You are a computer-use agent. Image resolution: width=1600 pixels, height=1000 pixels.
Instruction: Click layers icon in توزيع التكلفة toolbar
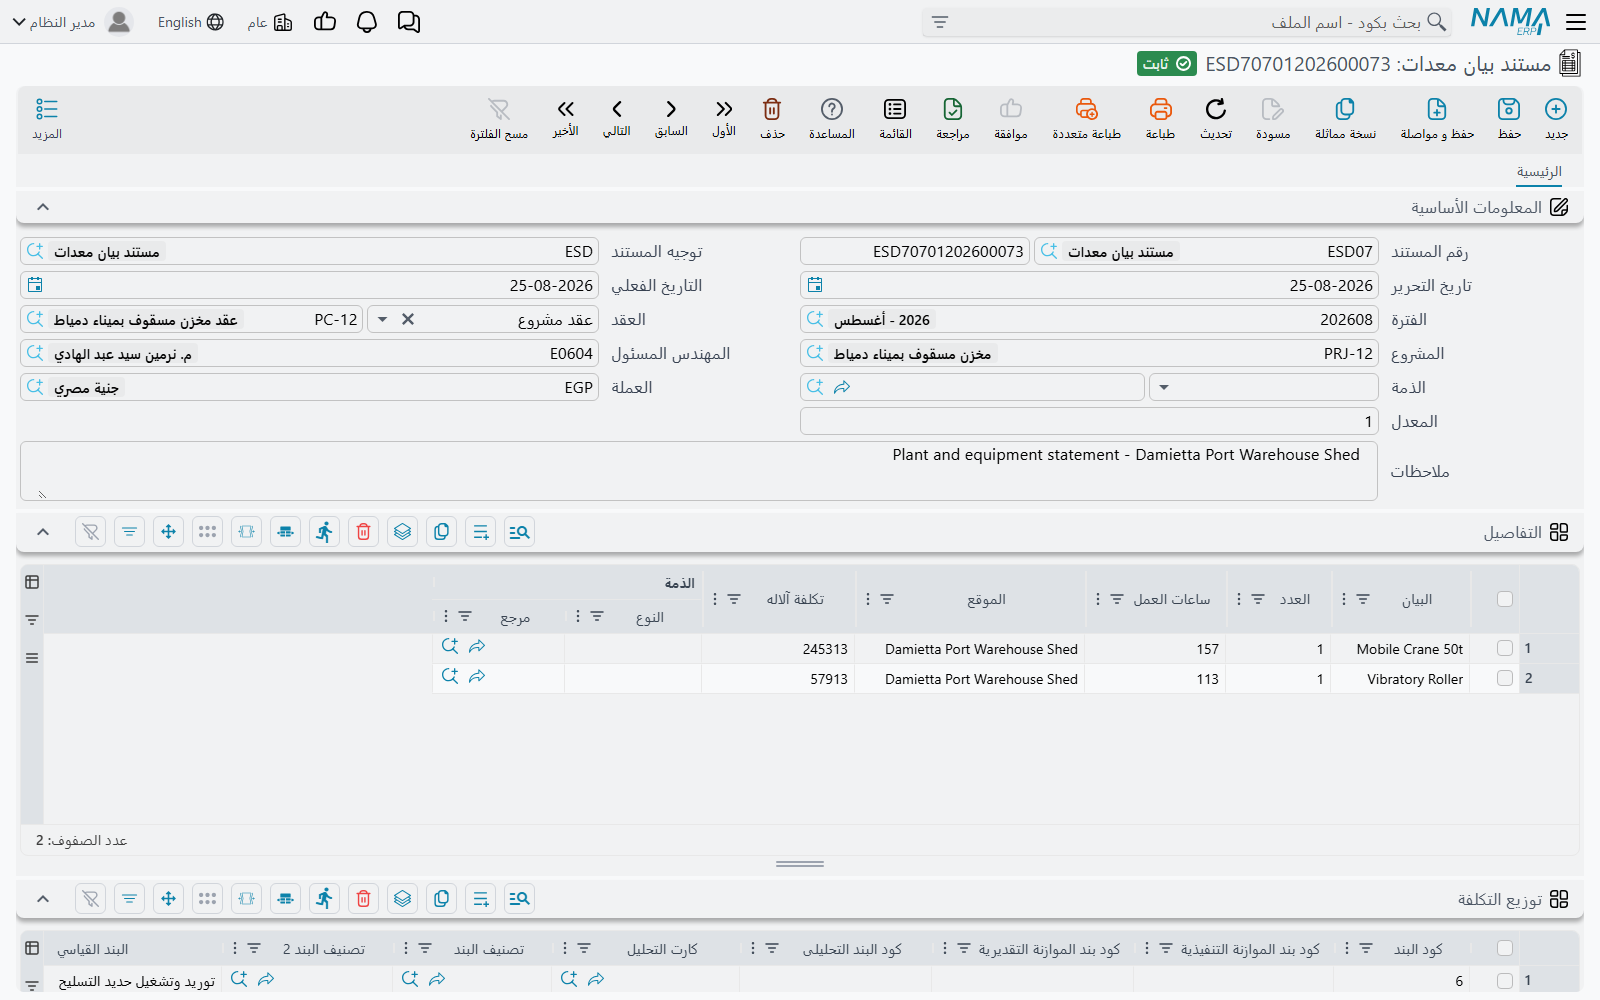403,899
